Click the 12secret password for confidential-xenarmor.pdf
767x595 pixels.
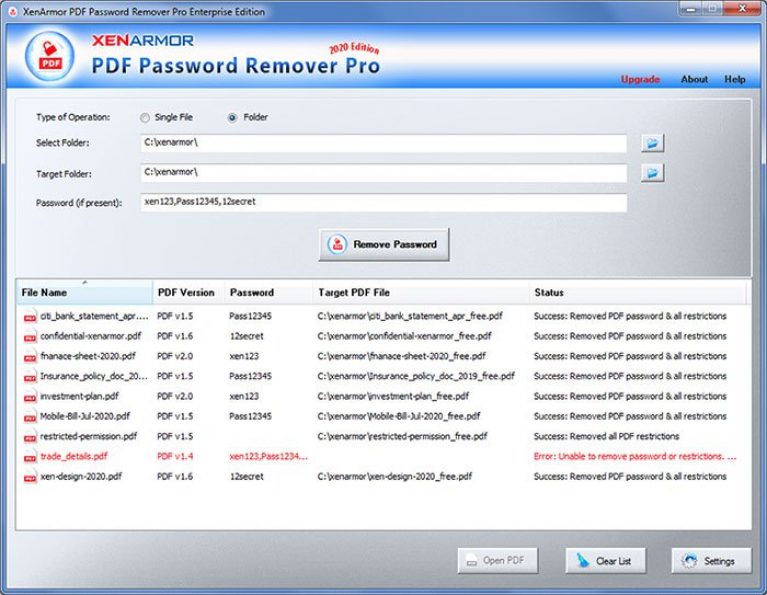247,336
